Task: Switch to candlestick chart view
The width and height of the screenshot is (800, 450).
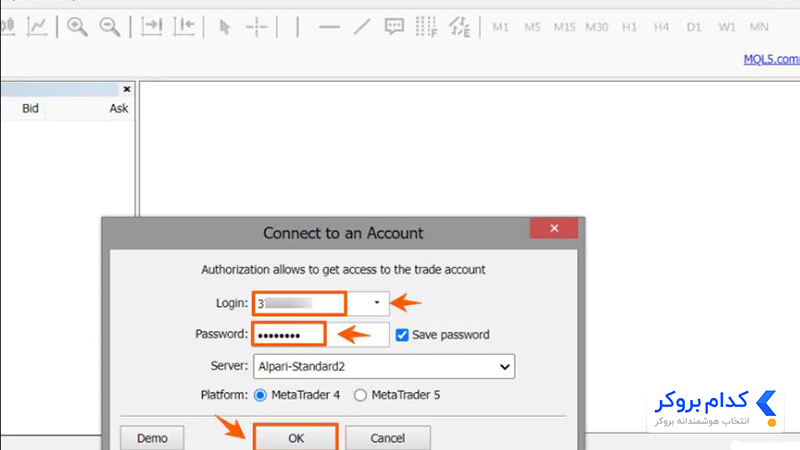Action: (7, 27)
